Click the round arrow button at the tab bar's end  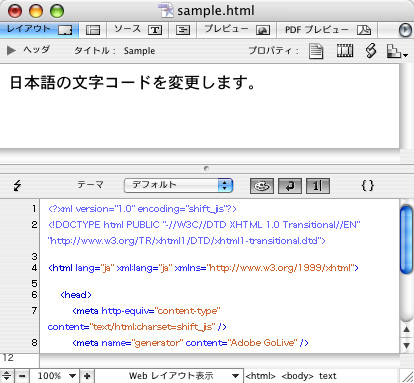pyautogui.click(x=405, y=30)
